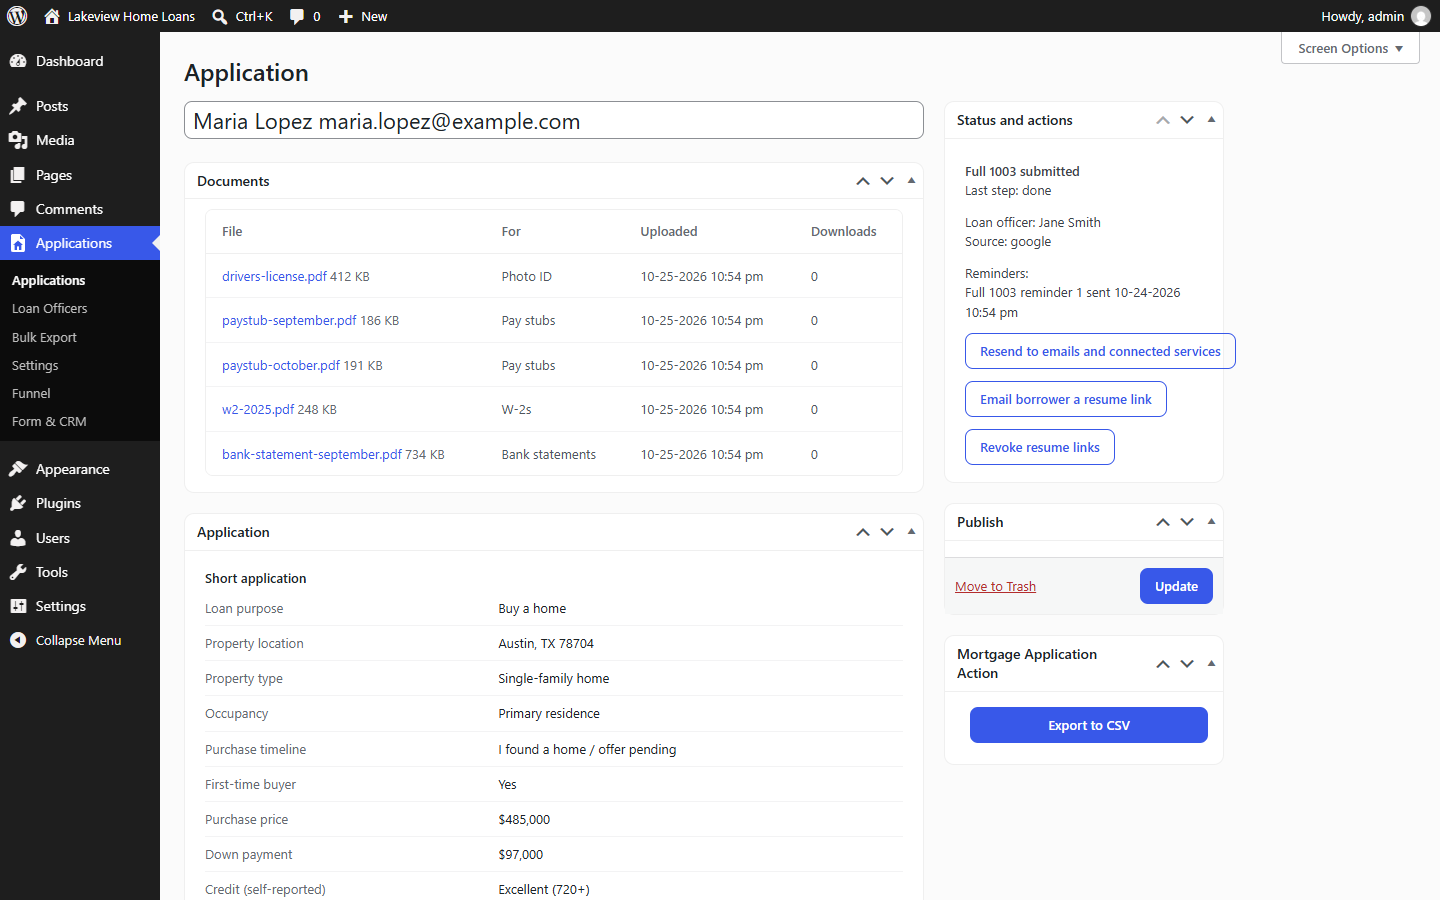
Task: Click Move to Trash link
Action: click(x=995, y=587)
